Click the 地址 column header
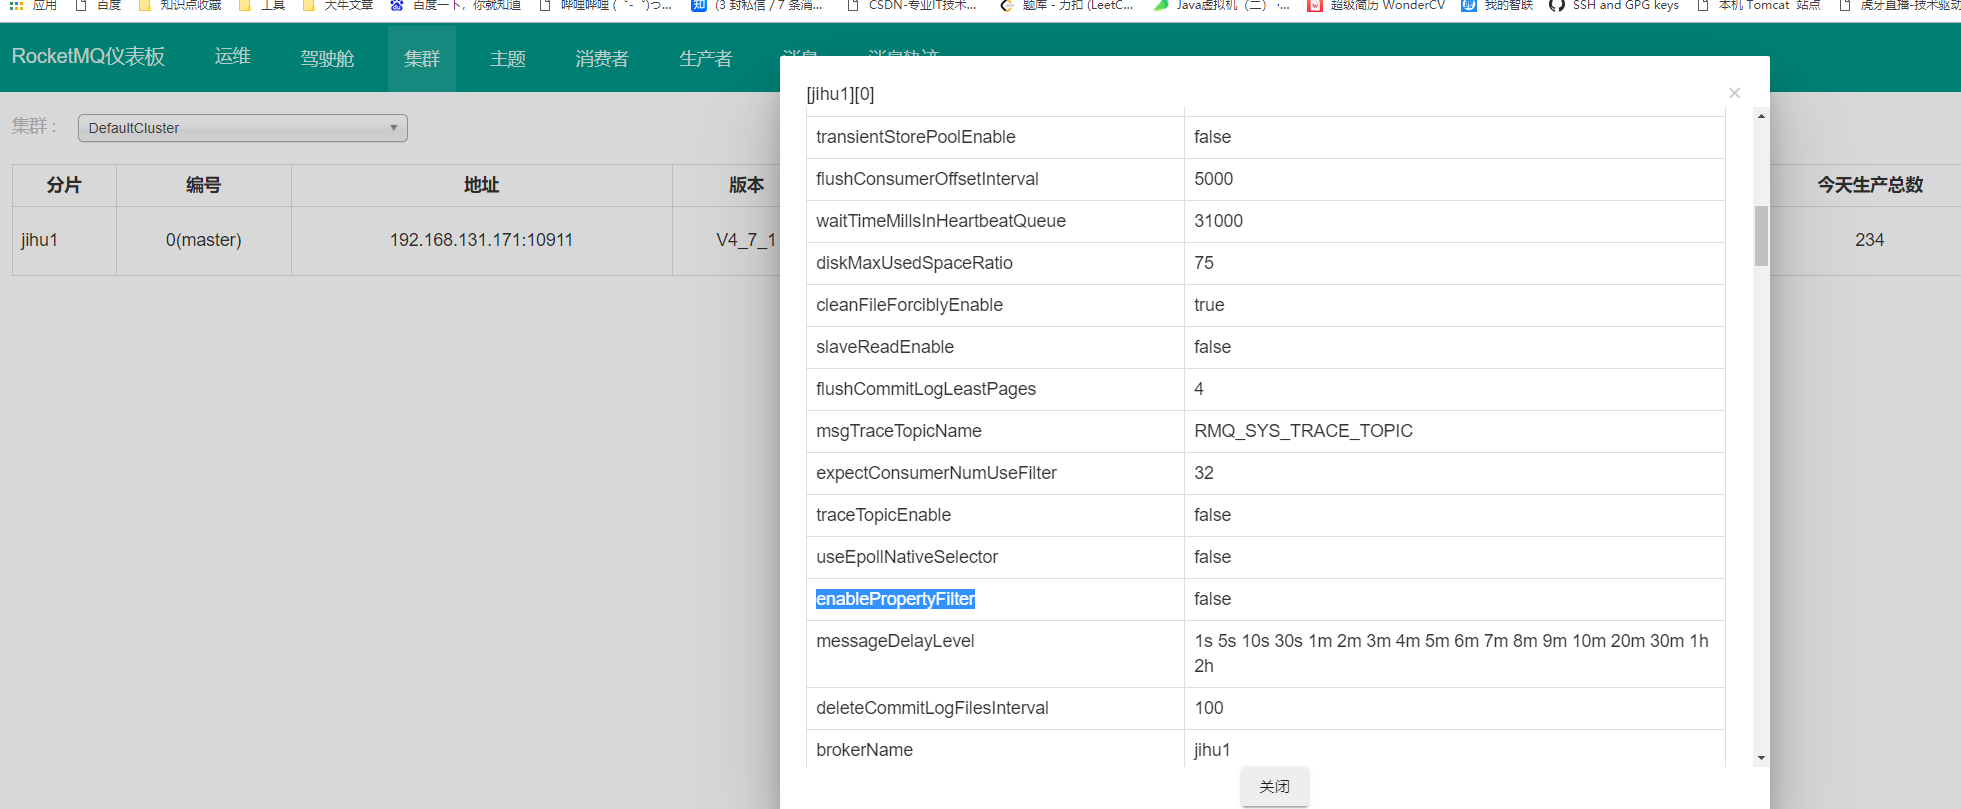The height and width of the screenshot is (809, 1961). click(481, 185)
